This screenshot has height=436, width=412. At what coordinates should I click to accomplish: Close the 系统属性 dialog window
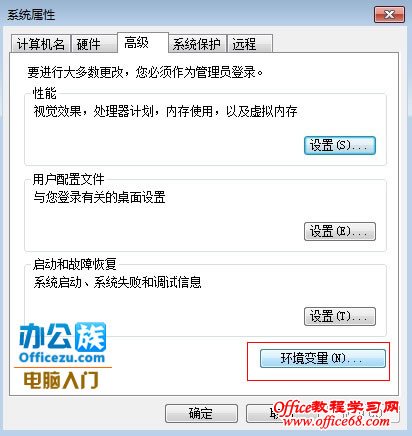tap(389, 15)
